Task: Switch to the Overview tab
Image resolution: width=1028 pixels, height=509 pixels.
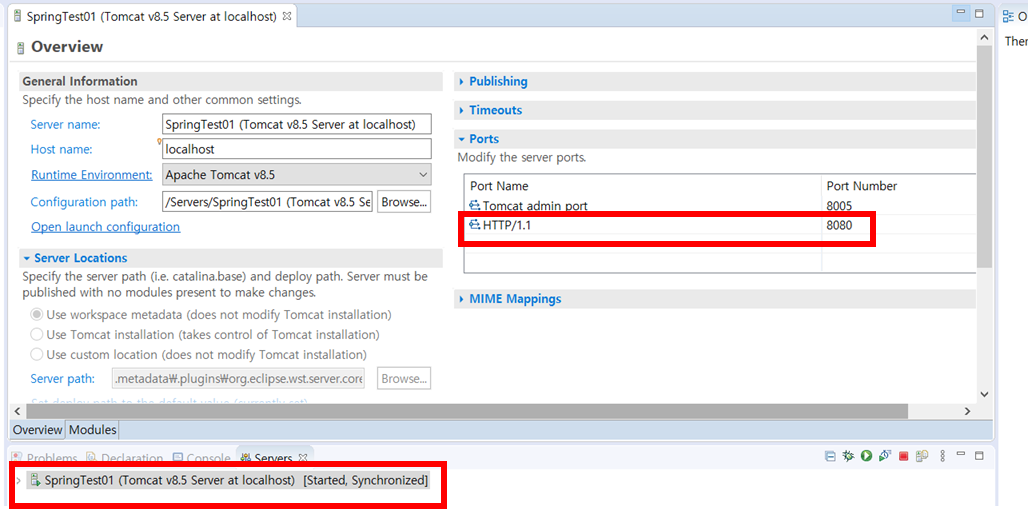Action: click(x=37, y=430)
